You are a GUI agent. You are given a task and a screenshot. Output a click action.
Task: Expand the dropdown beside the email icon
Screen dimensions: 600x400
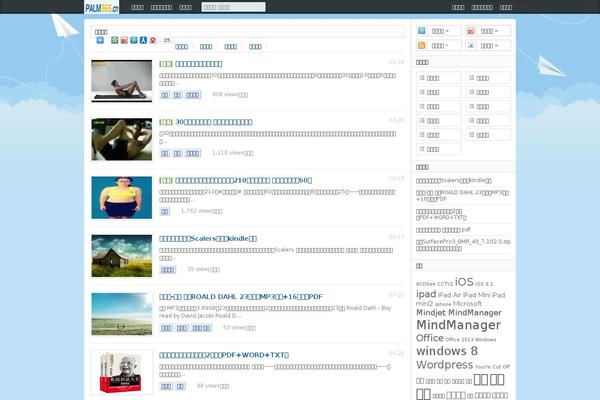tap(495, 47)
